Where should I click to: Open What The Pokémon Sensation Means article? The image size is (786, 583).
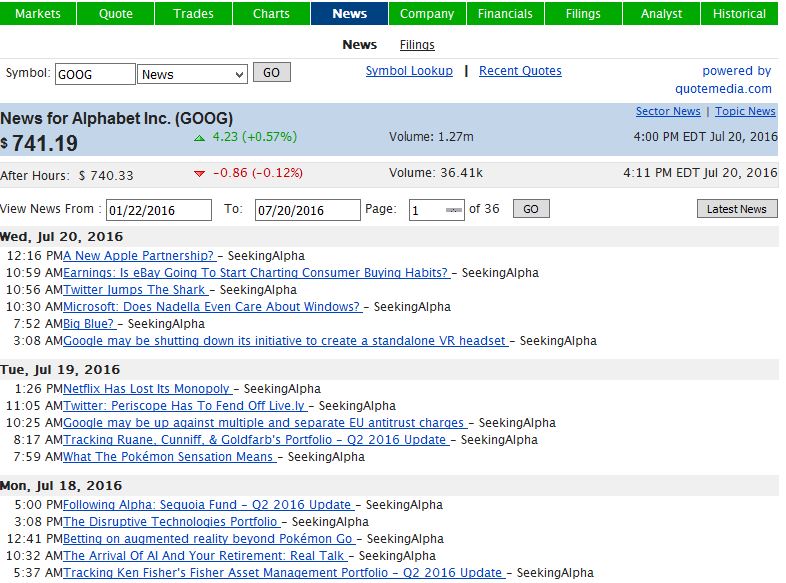[169, 457]
